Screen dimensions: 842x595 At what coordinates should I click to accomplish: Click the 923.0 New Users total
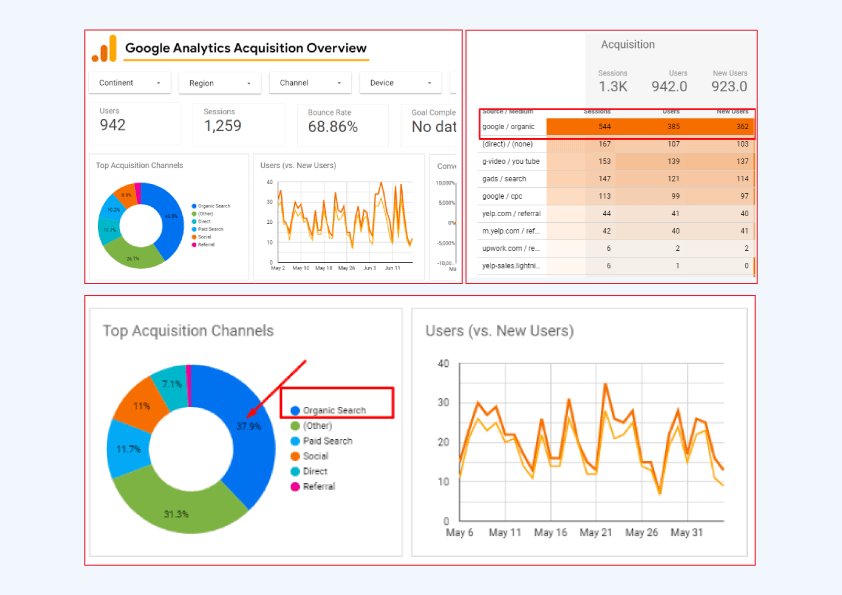(x=729, y=86)
